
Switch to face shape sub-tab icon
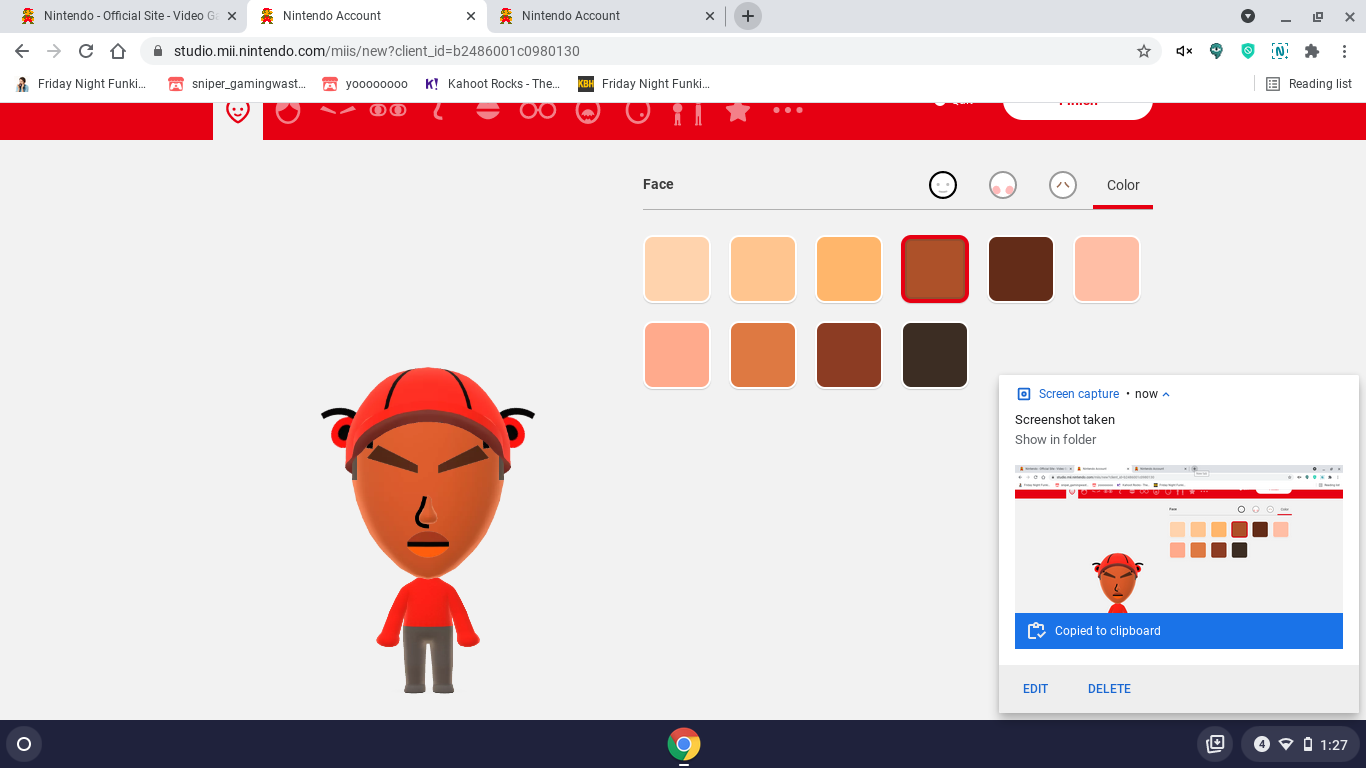tap(943, 185)
